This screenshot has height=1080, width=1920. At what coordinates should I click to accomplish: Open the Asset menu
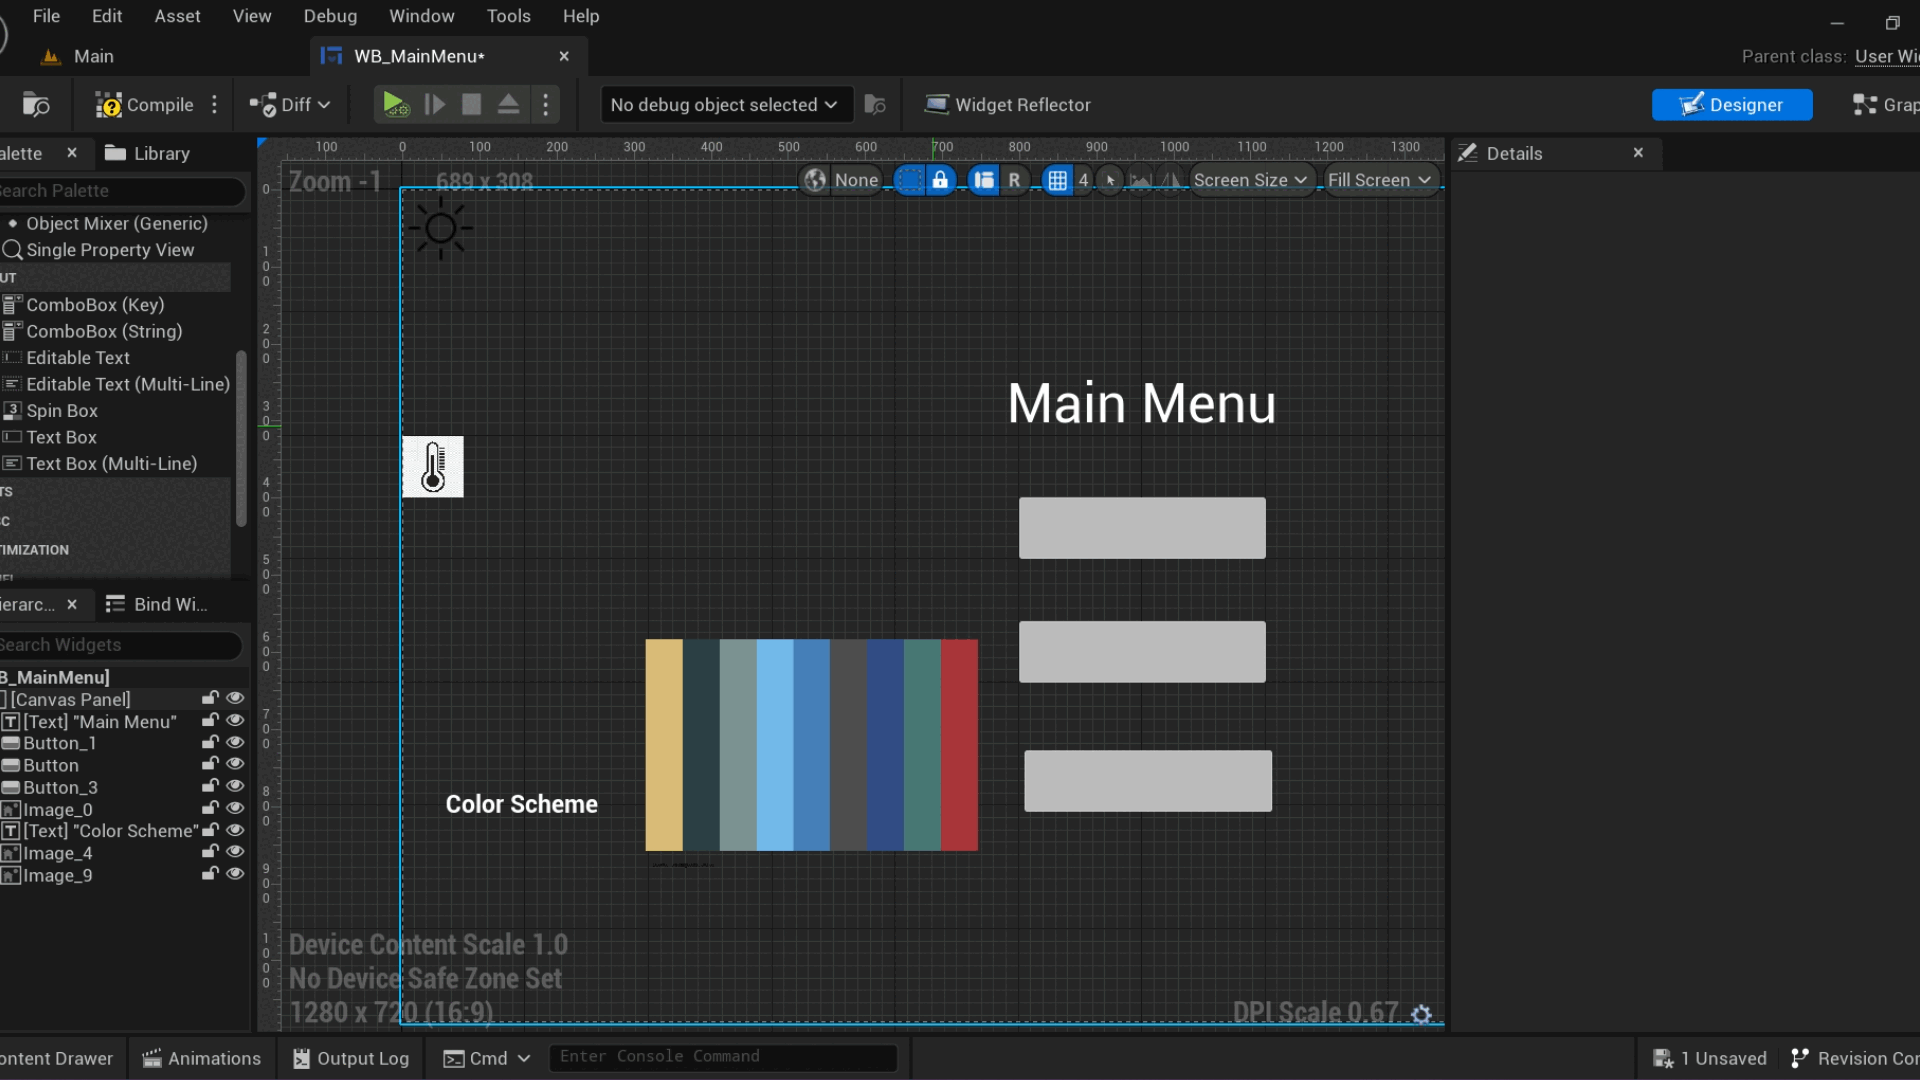(177, 16)
